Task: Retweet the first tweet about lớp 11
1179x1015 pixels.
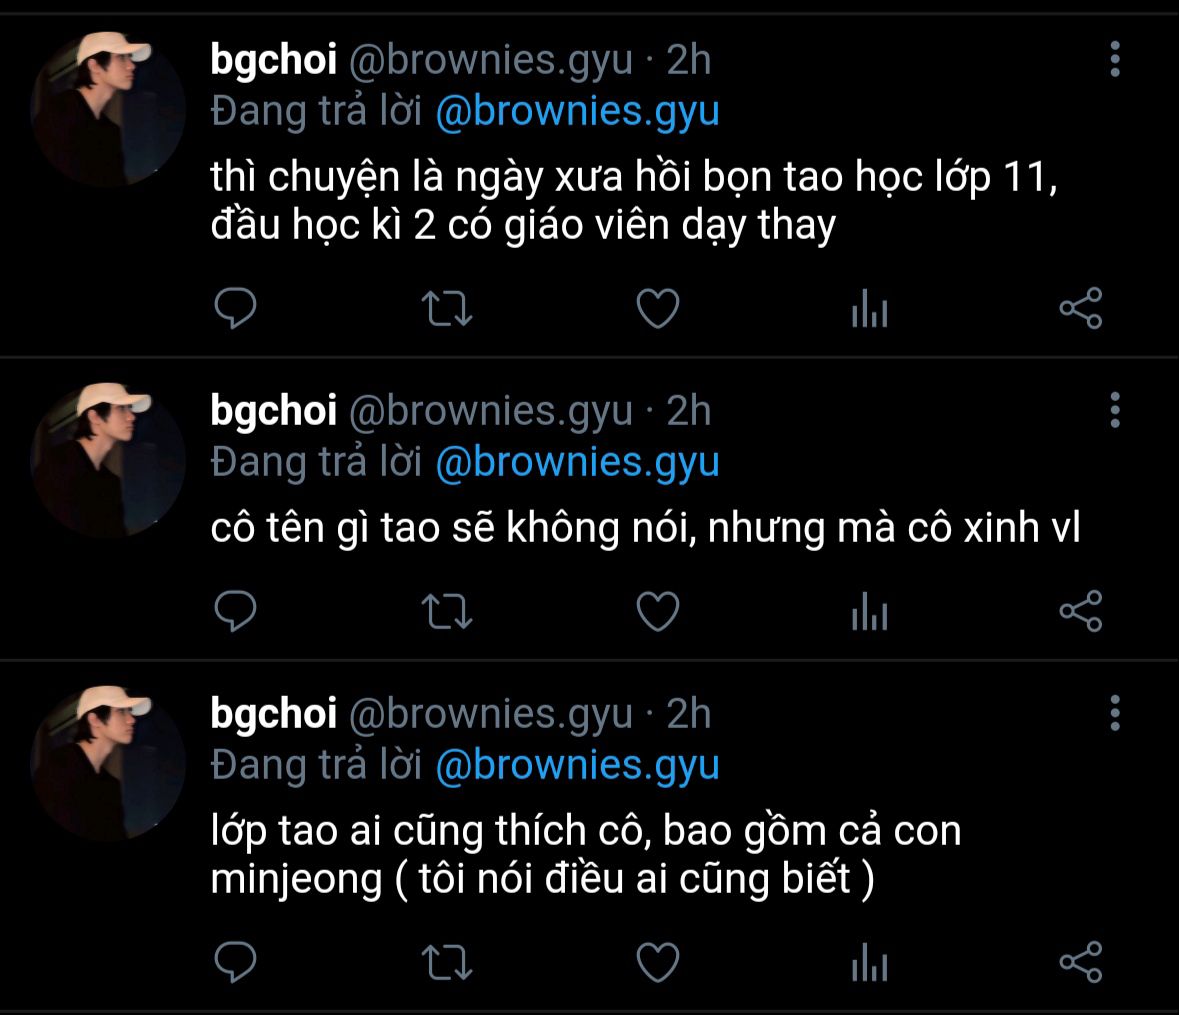Action: [447, 308]
